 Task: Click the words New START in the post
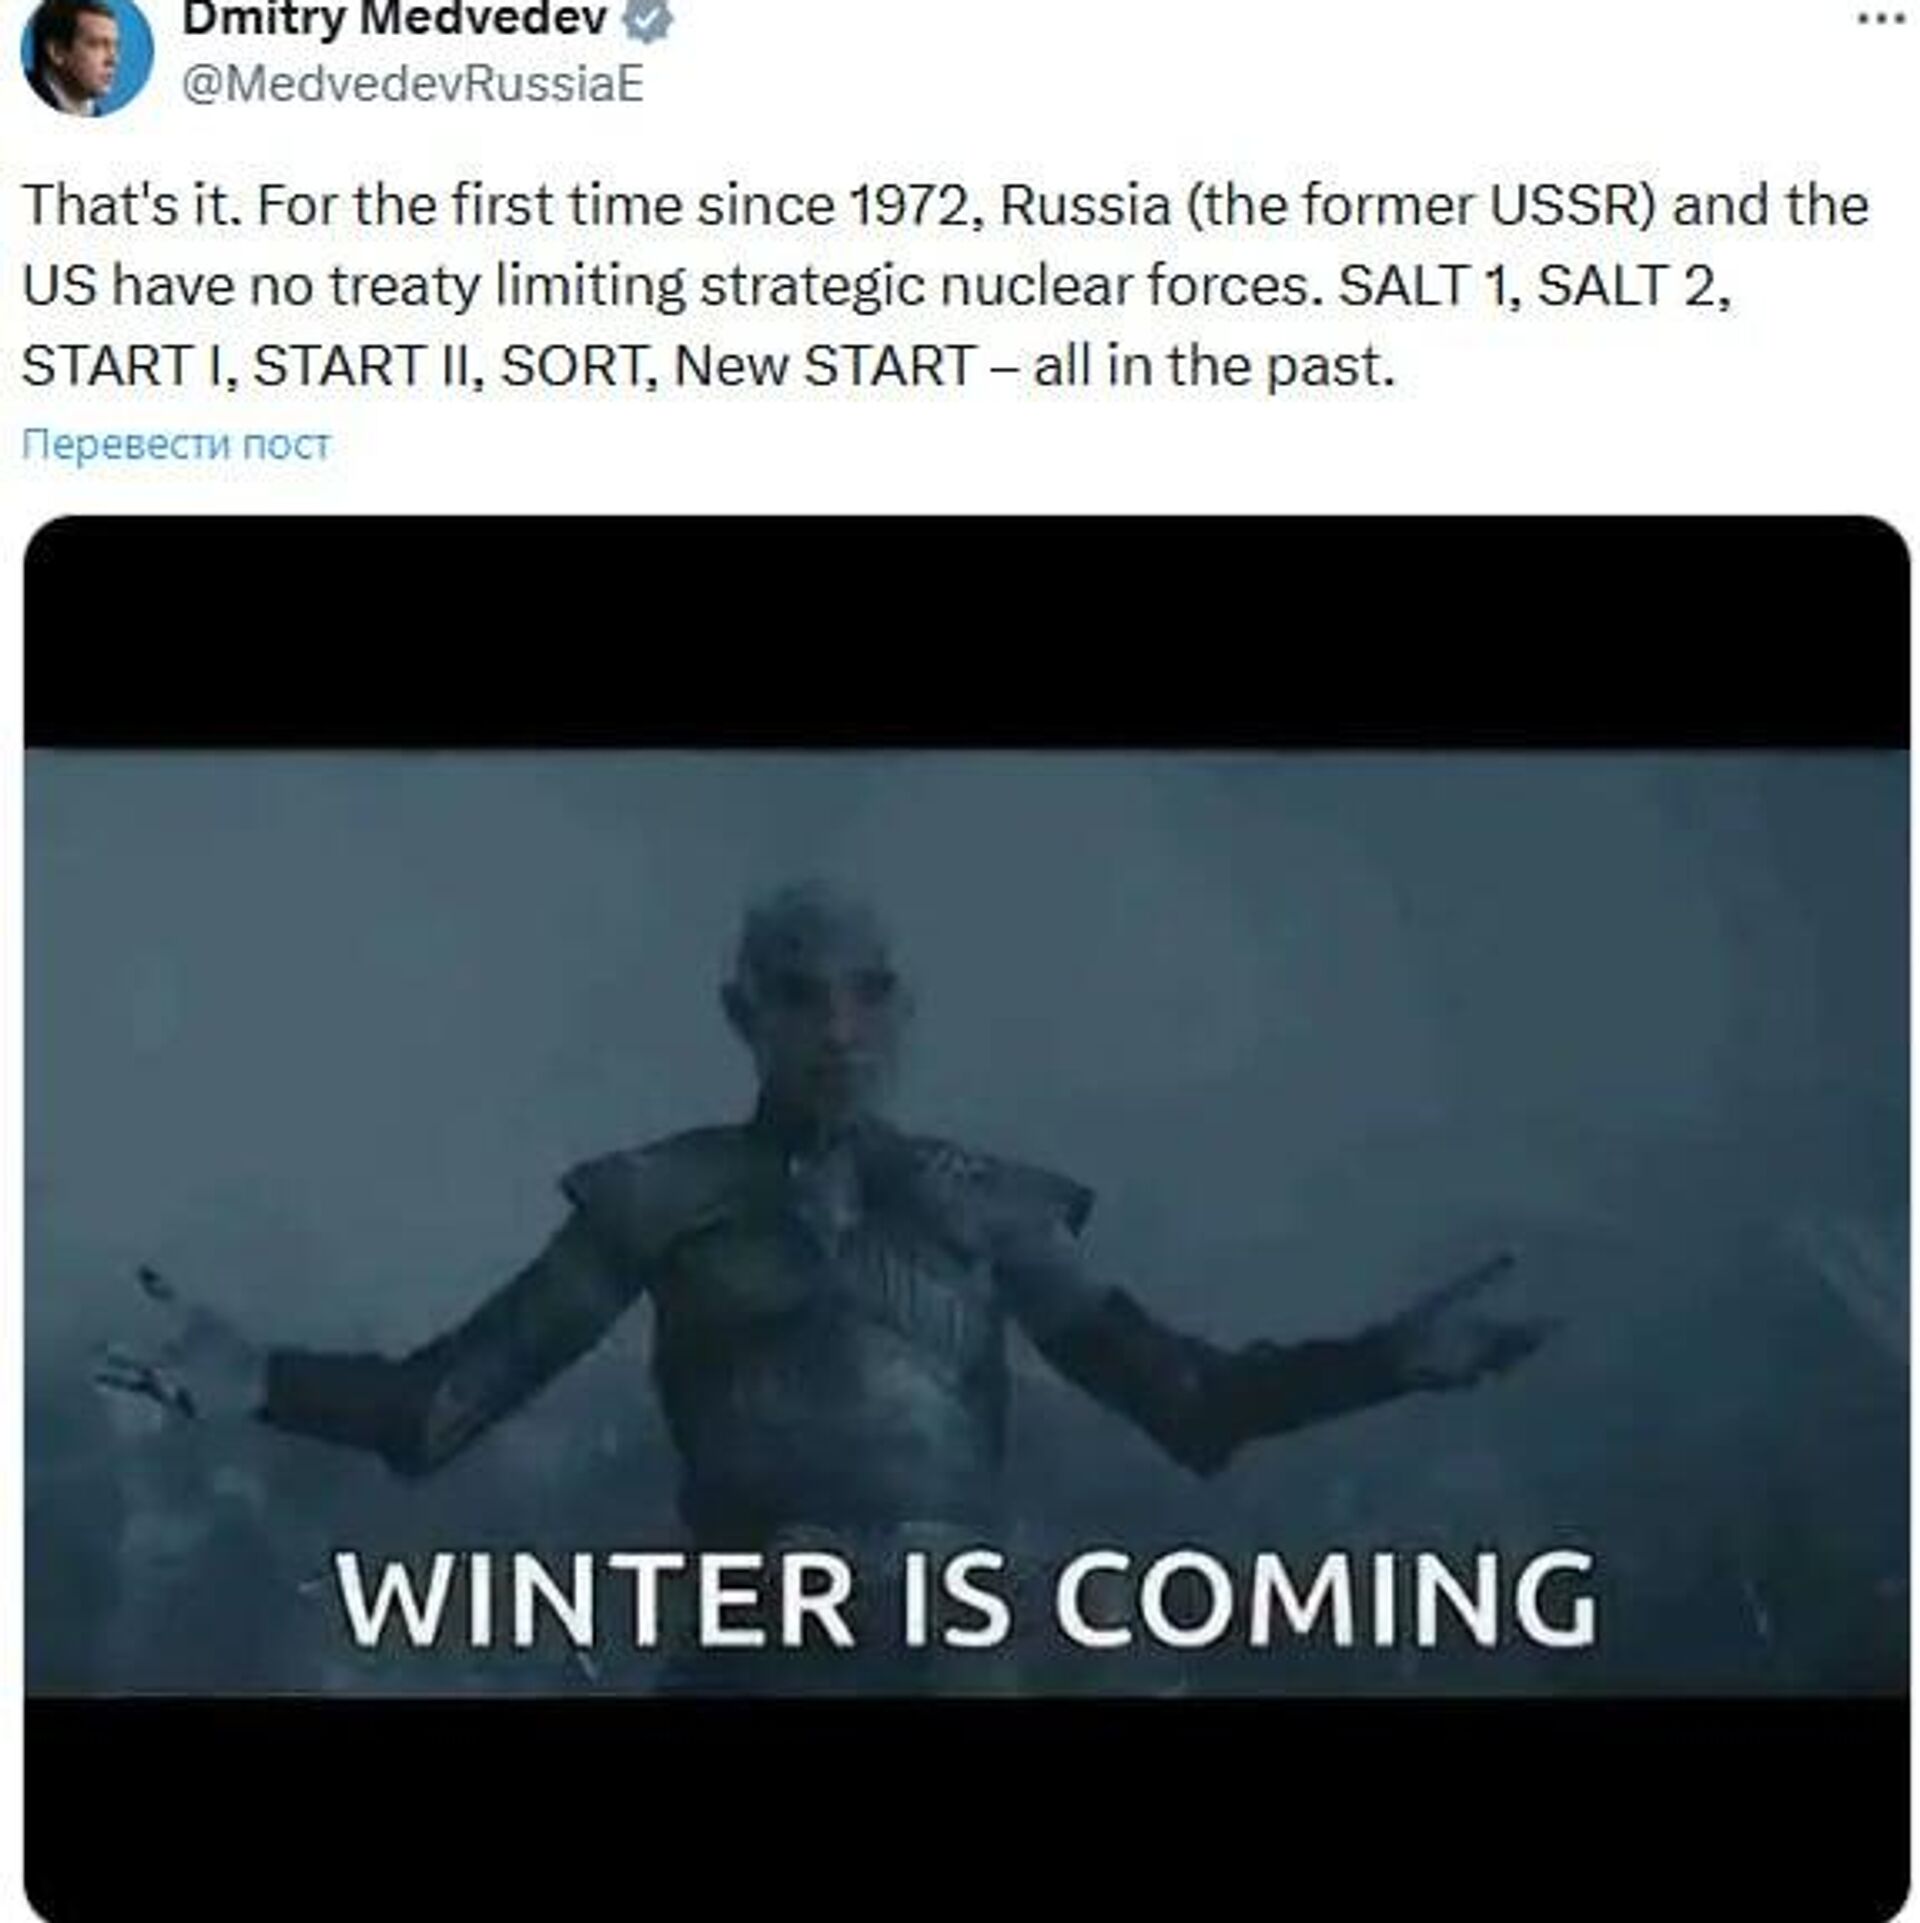pos(825,366)
